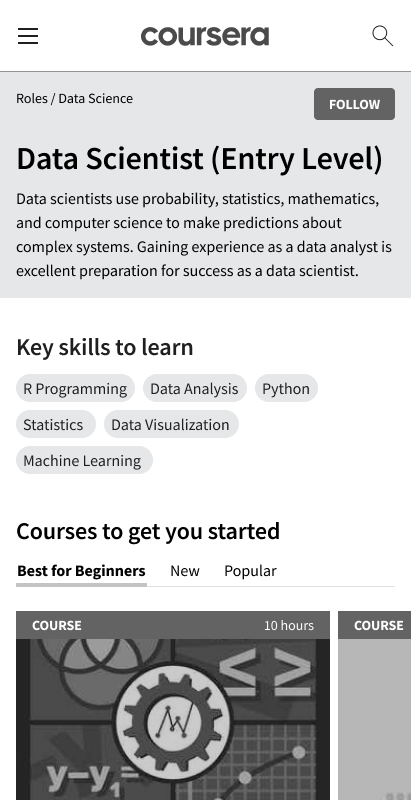Follow the Data Scientist role
Screen dimensions: 411x800
[354, 104]
